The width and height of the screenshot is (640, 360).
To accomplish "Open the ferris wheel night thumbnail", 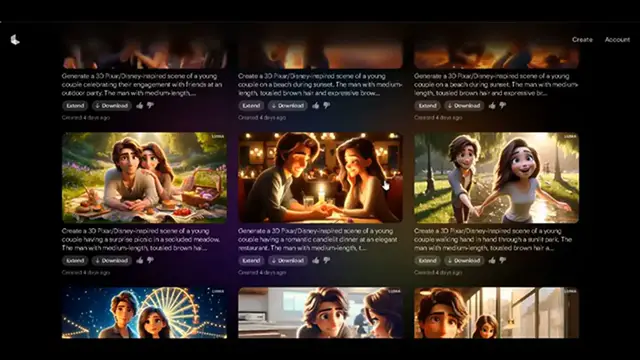I will [144, 313].
